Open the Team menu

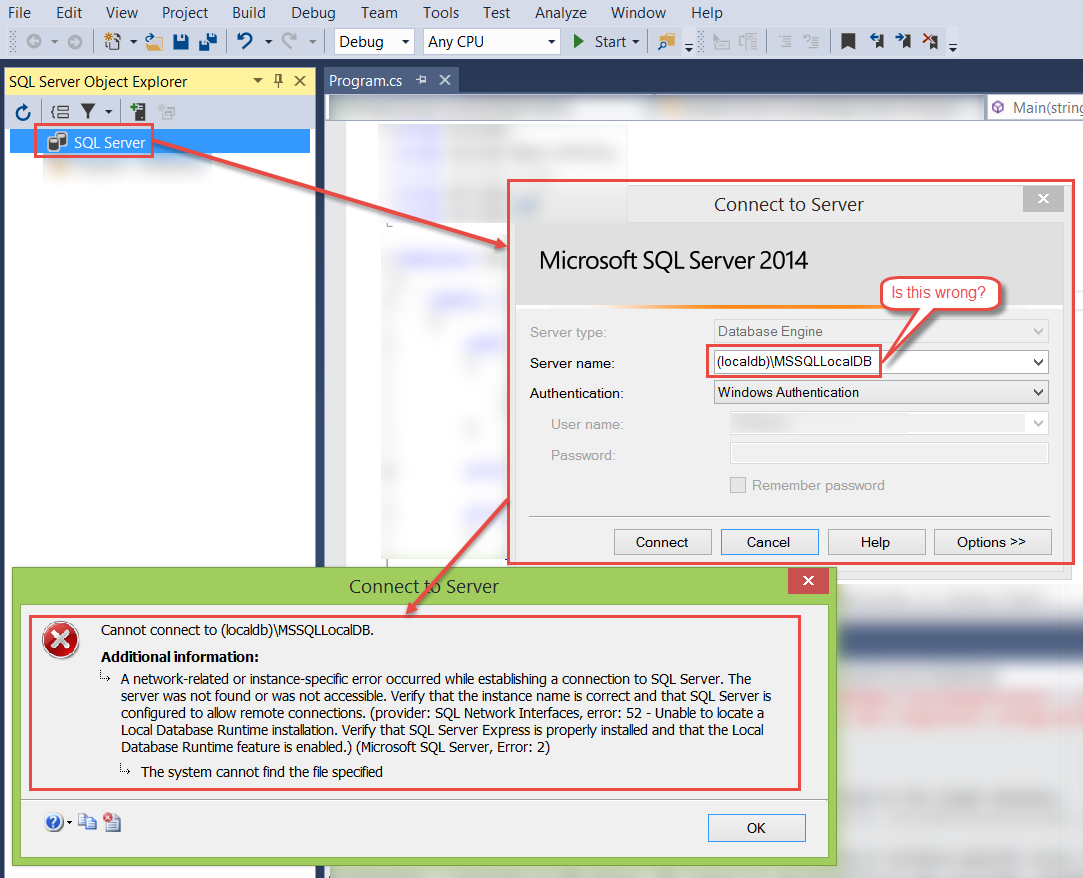(x=379, y=12)
